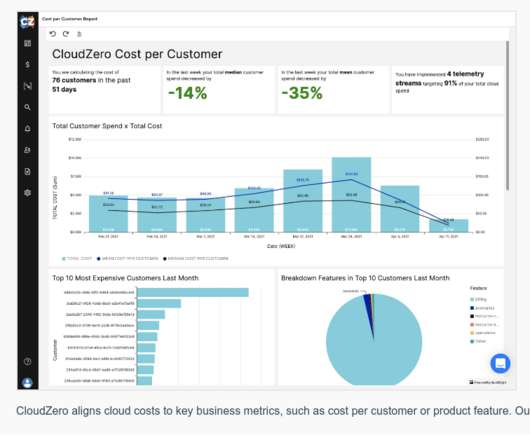
Task: Open the document reports sidebar icon
Action: 28,171
